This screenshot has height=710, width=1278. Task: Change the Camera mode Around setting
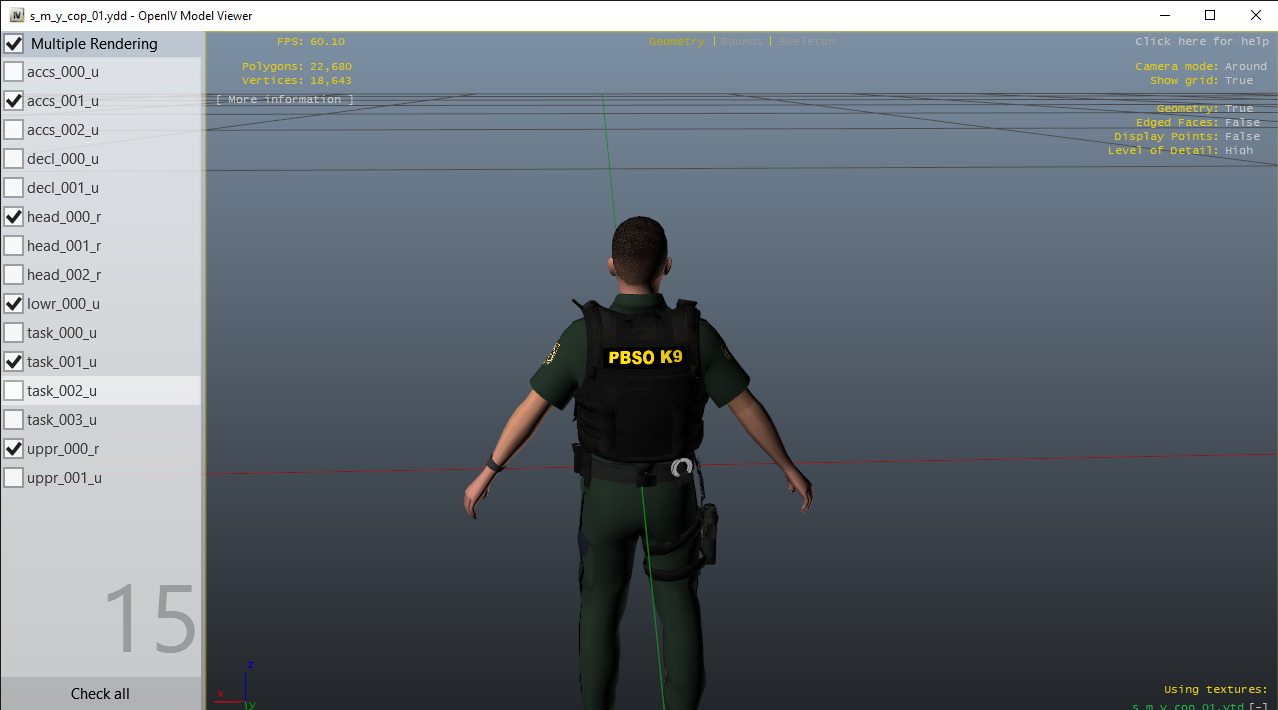coord(1245,66)
